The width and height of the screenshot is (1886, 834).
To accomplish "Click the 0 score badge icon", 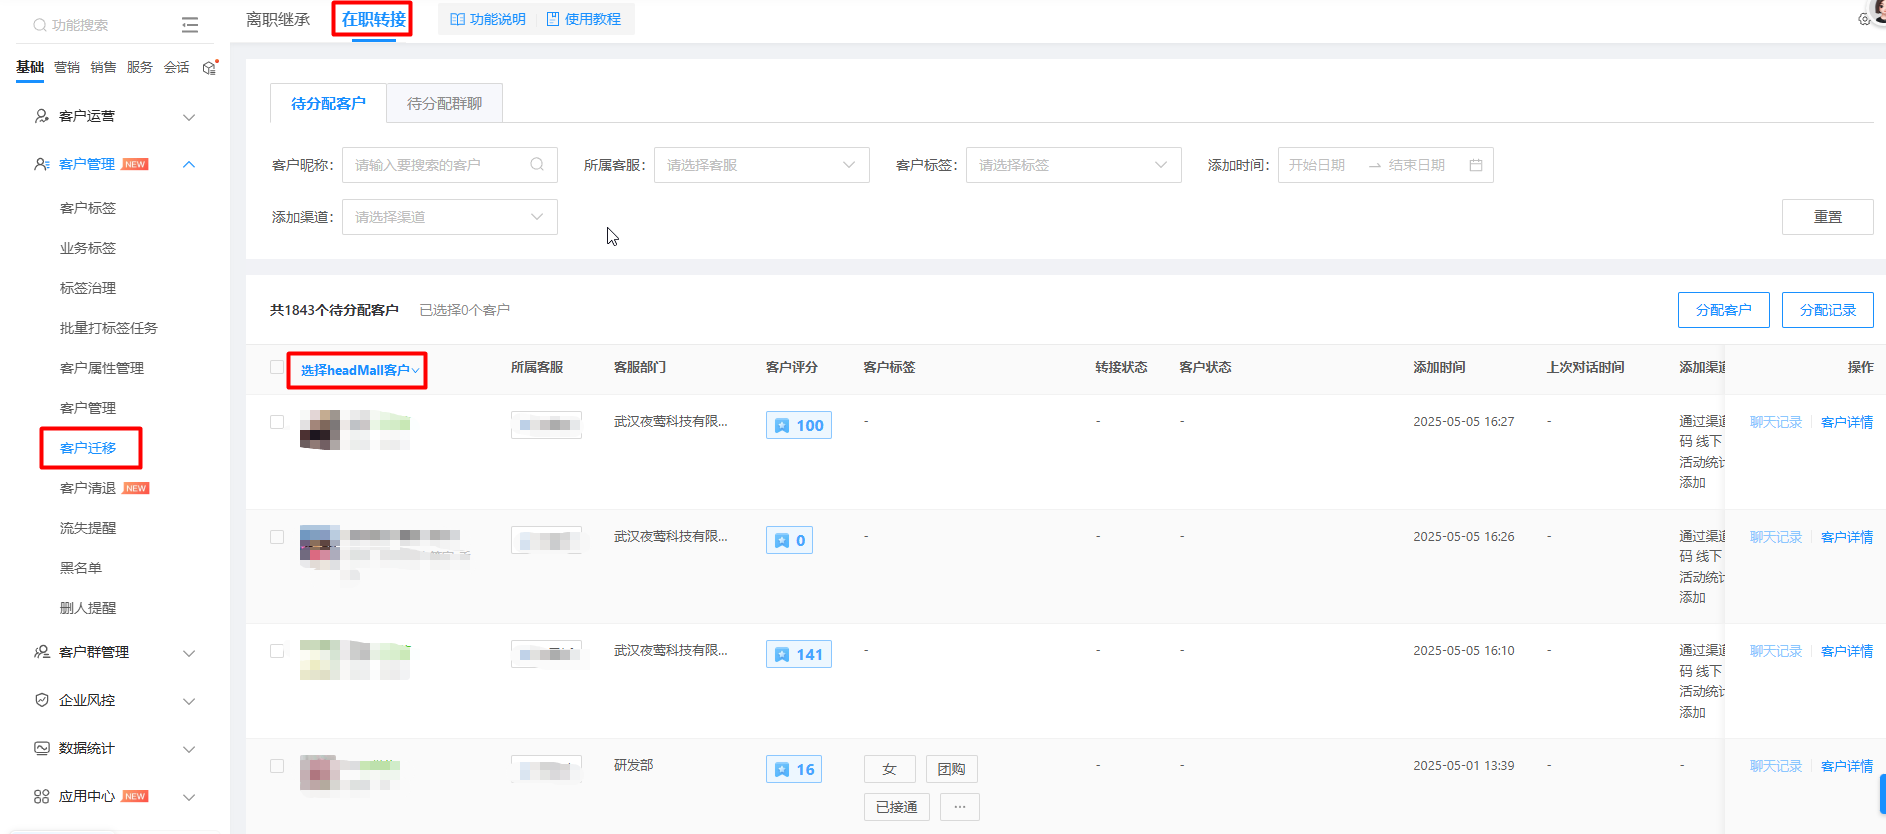I will (782, 541).
